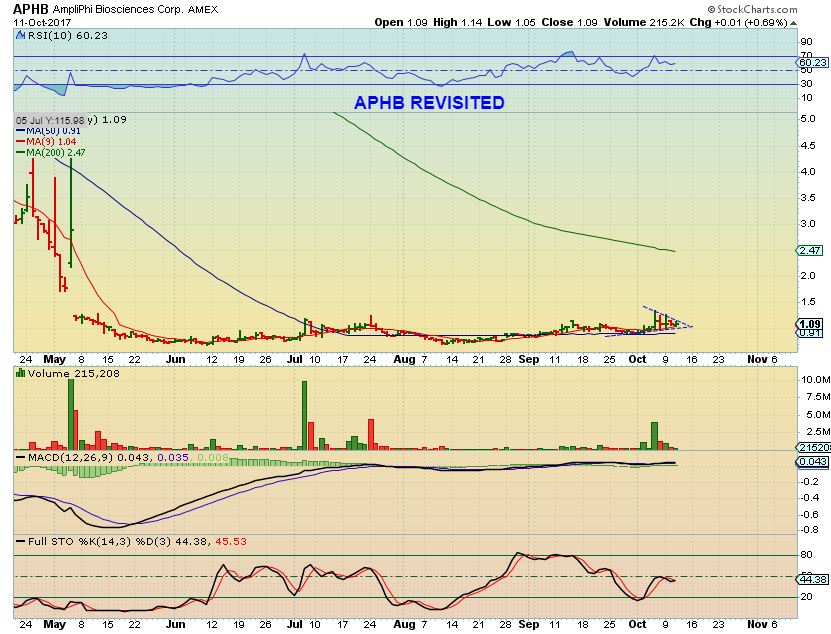This screenshot has height=634, width=831.
Task: Click the Low 1.05 value in the header
Action: click(511, 22)
